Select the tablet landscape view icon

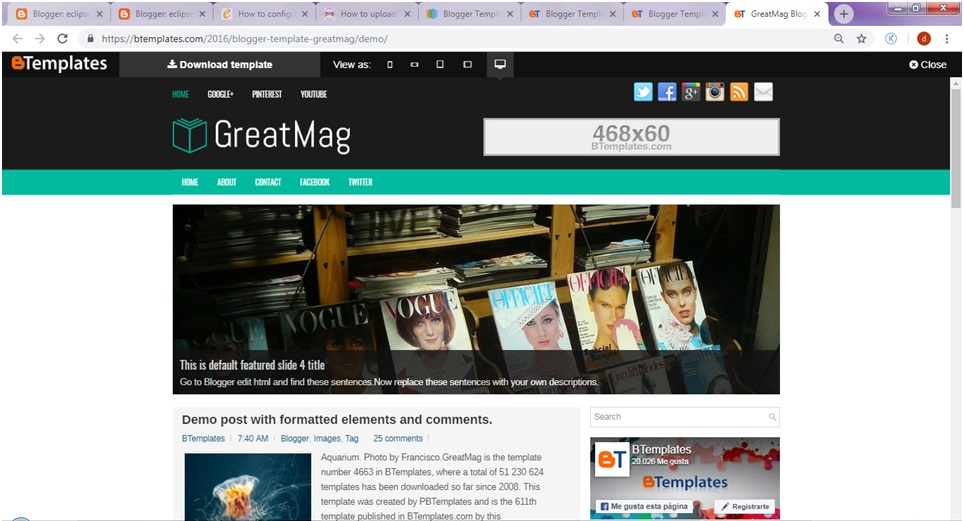tap(467, 65)
